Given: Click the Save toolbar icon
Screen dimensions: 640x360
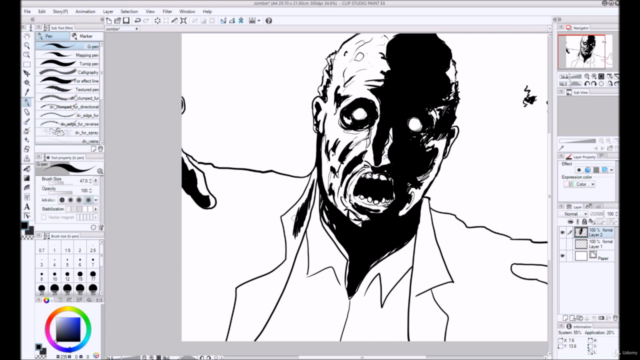Looking at the screenshot, I should pos(126,21).
